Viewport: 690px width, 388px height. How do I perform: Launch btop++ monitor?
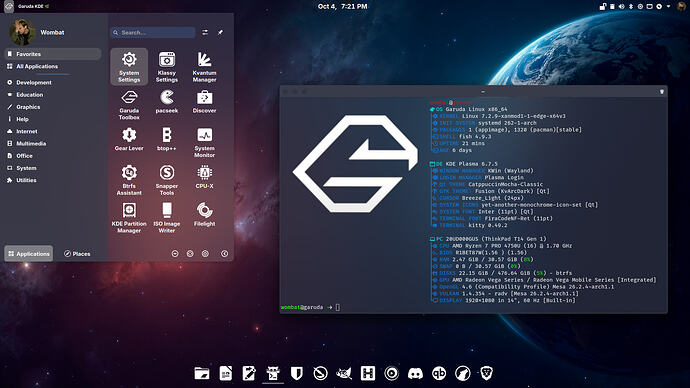point(167,139)
